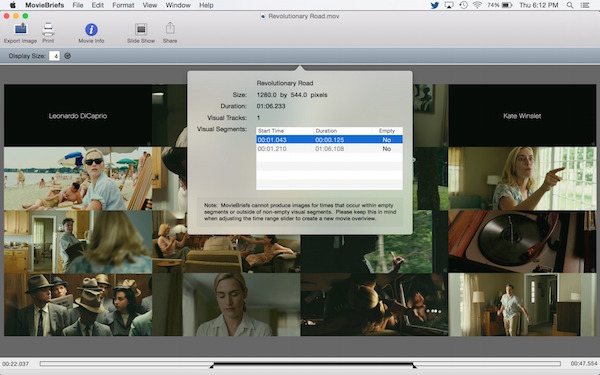This screenshot has width=600, height=375.
Task: Click the right handle of the time range slider
Action: click(414, 365)
